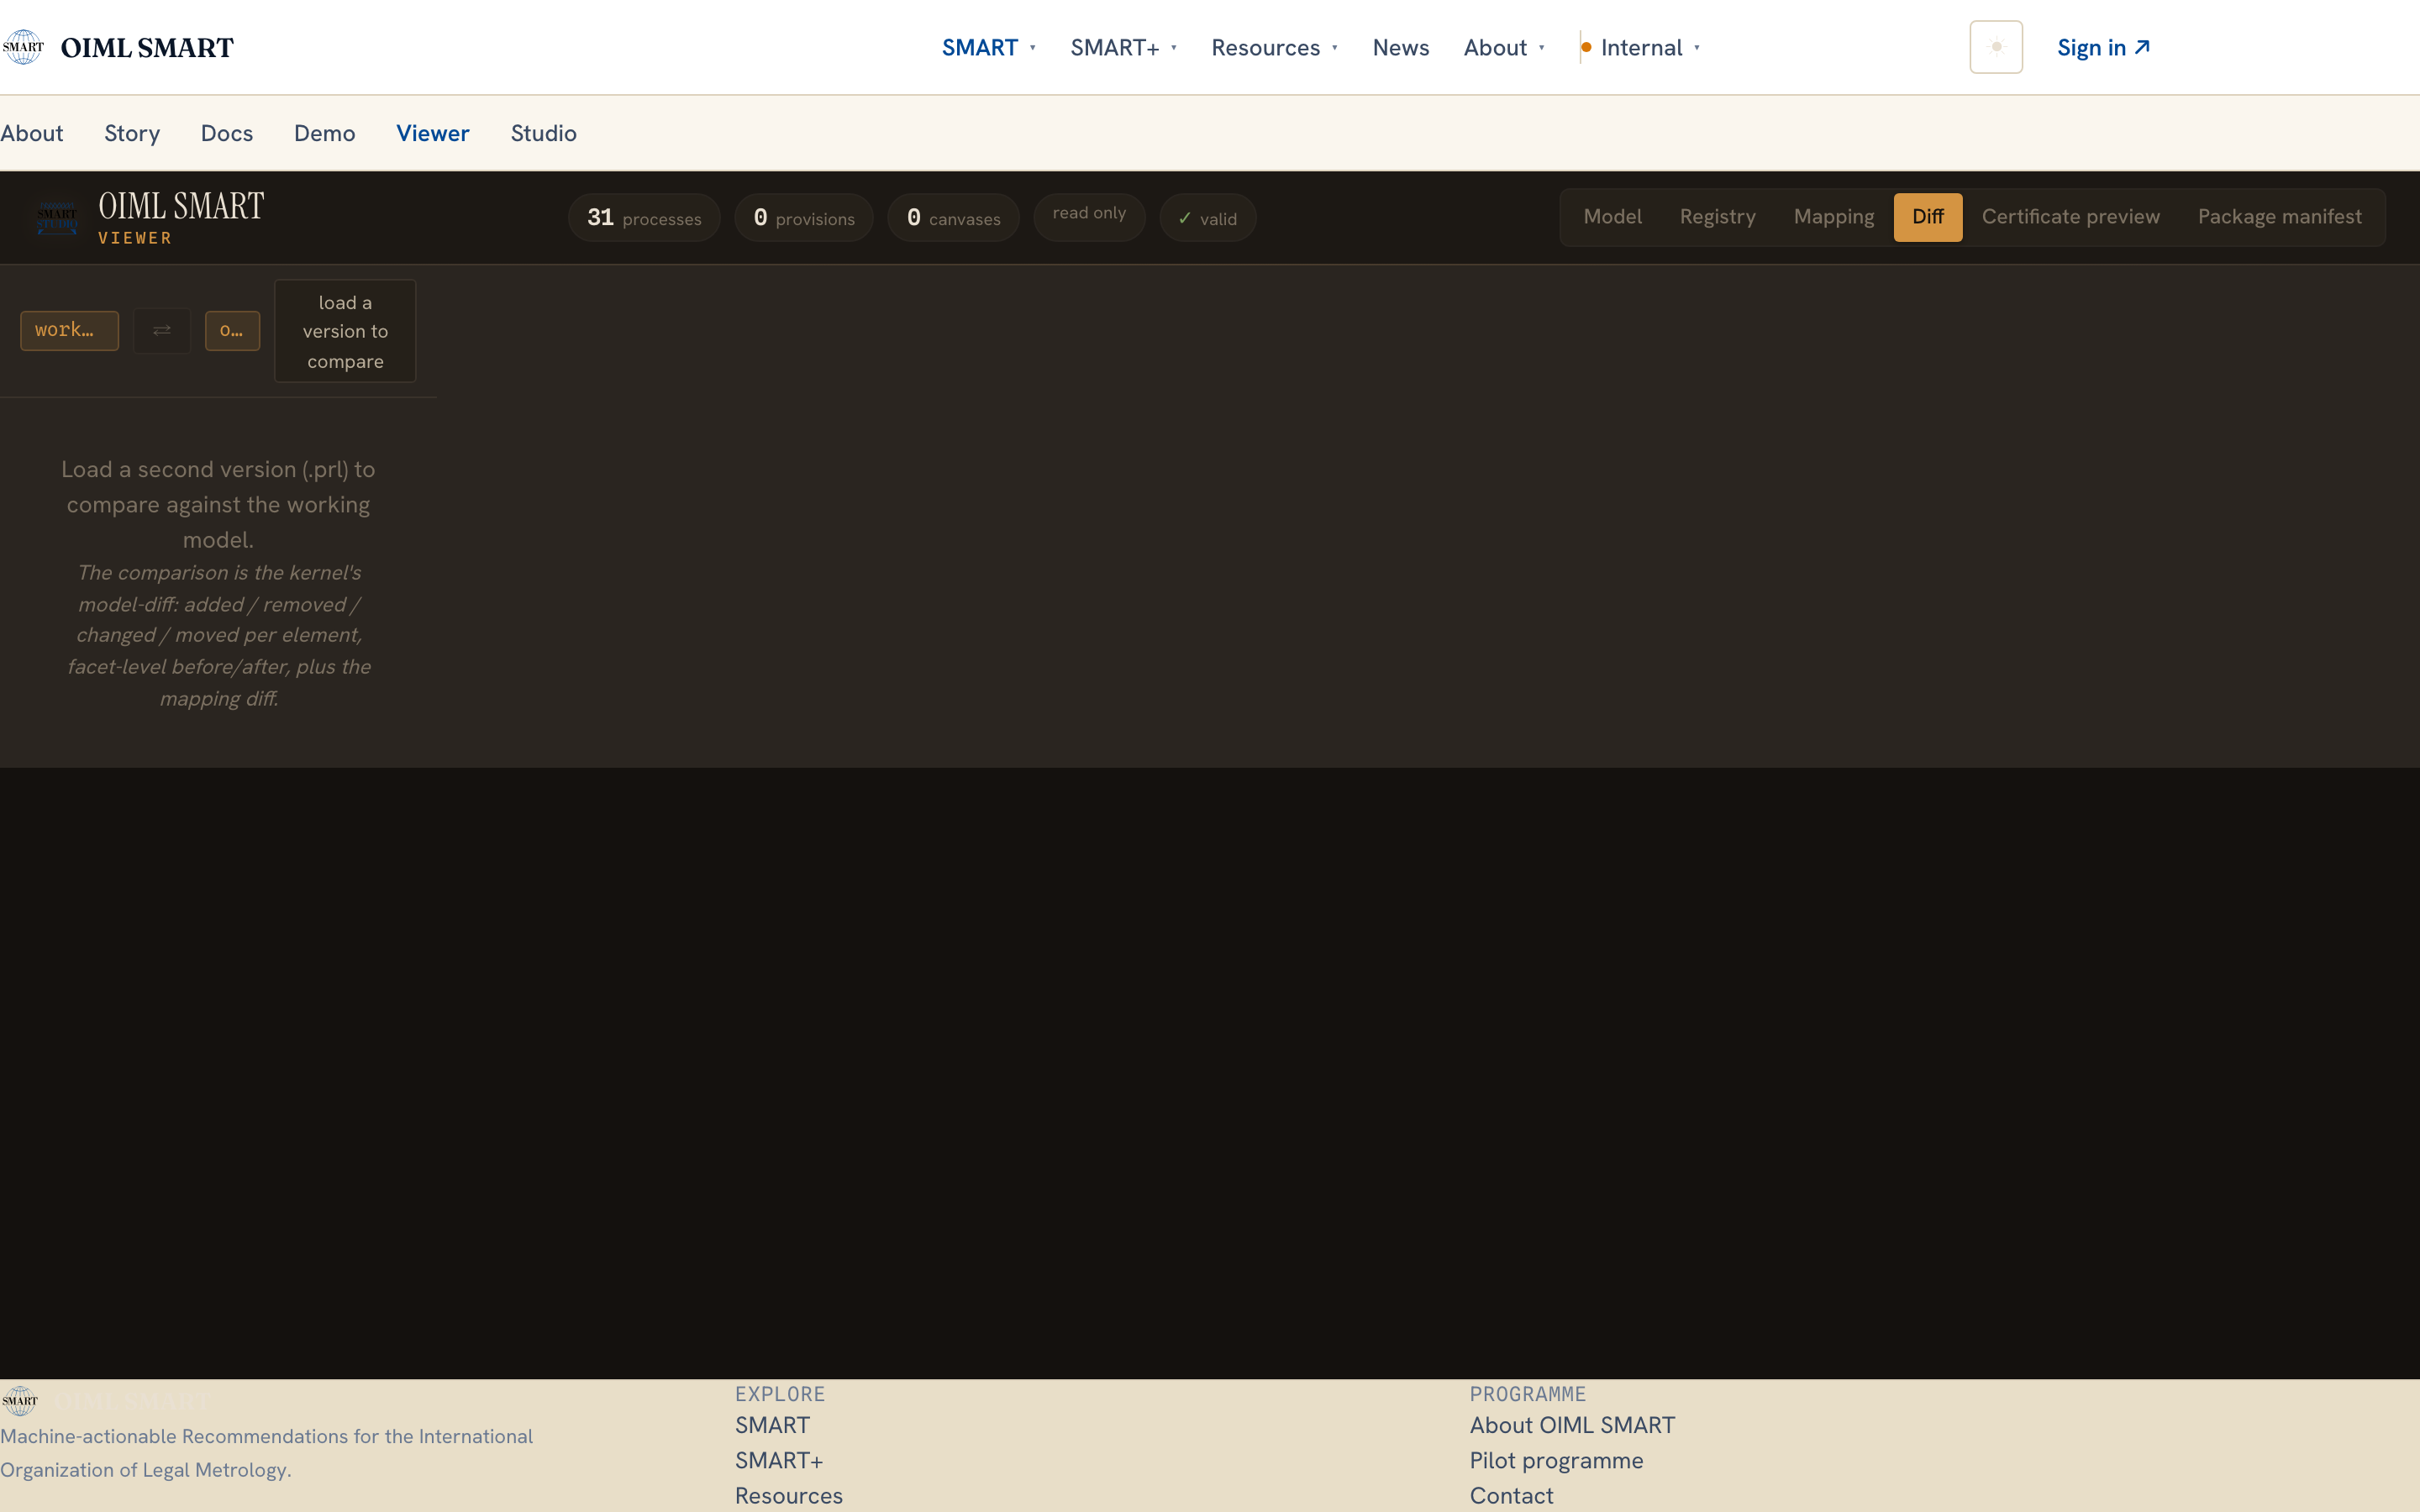Click the footer 'Machine-actionable Recommendations' tagline
Viewport: 2420px width, 1512px height.
tap(266, 1453)
